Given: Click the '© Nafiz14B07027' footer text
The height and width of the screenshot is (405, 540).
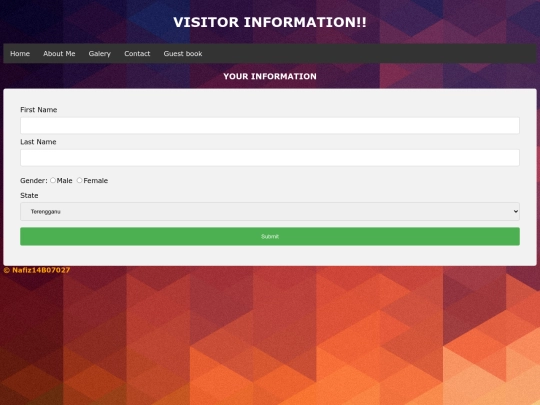Looking at the screenshot, I should (37, 270).
